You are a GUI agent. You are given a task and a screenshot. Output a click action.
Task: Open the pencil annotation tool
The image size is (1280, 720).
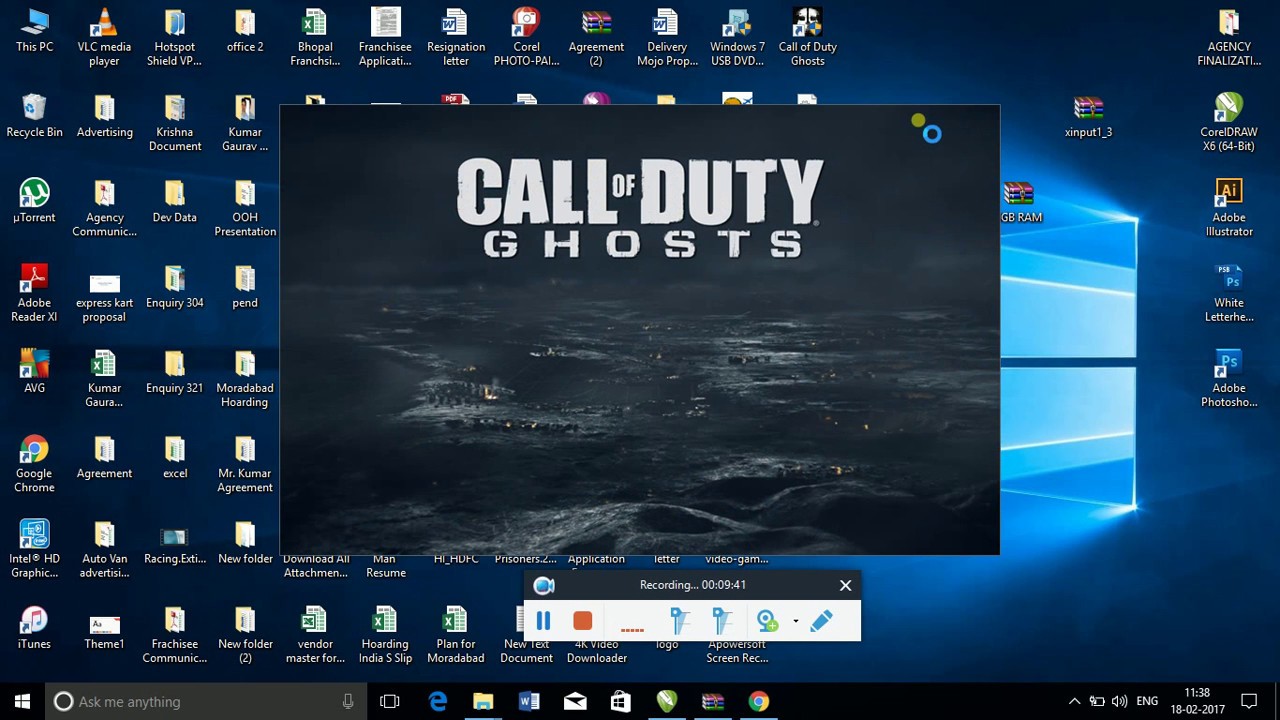pyautogui.click(x=821, y=621)
